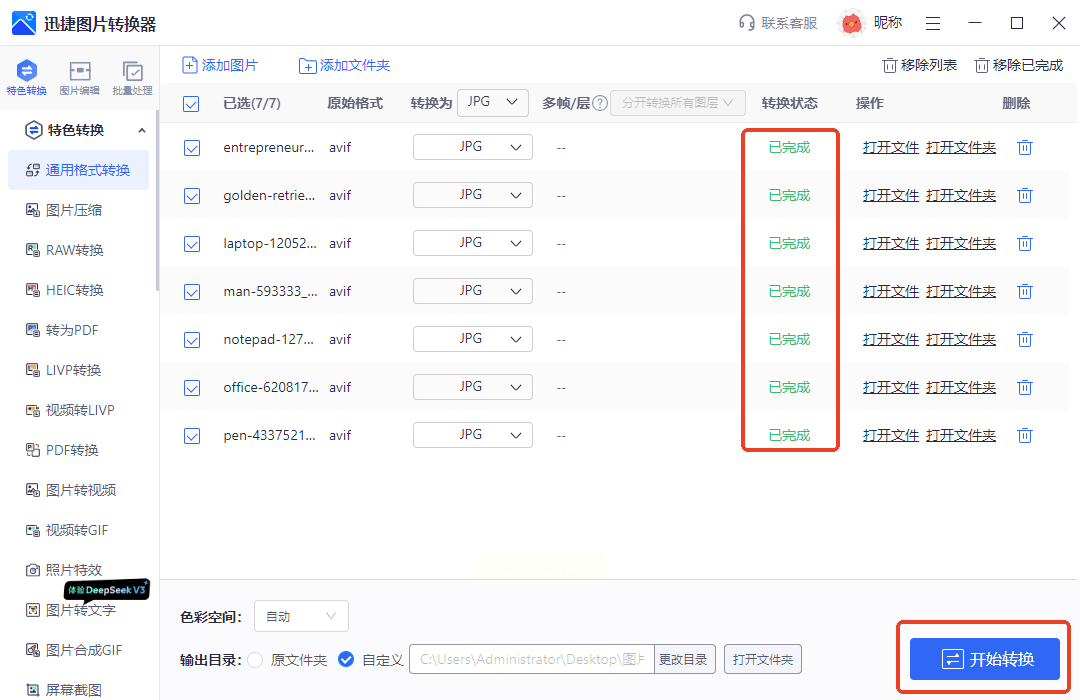Open format dropdown for laptop-12052 file
The image size is (1080, 700).
pos(472,243)
